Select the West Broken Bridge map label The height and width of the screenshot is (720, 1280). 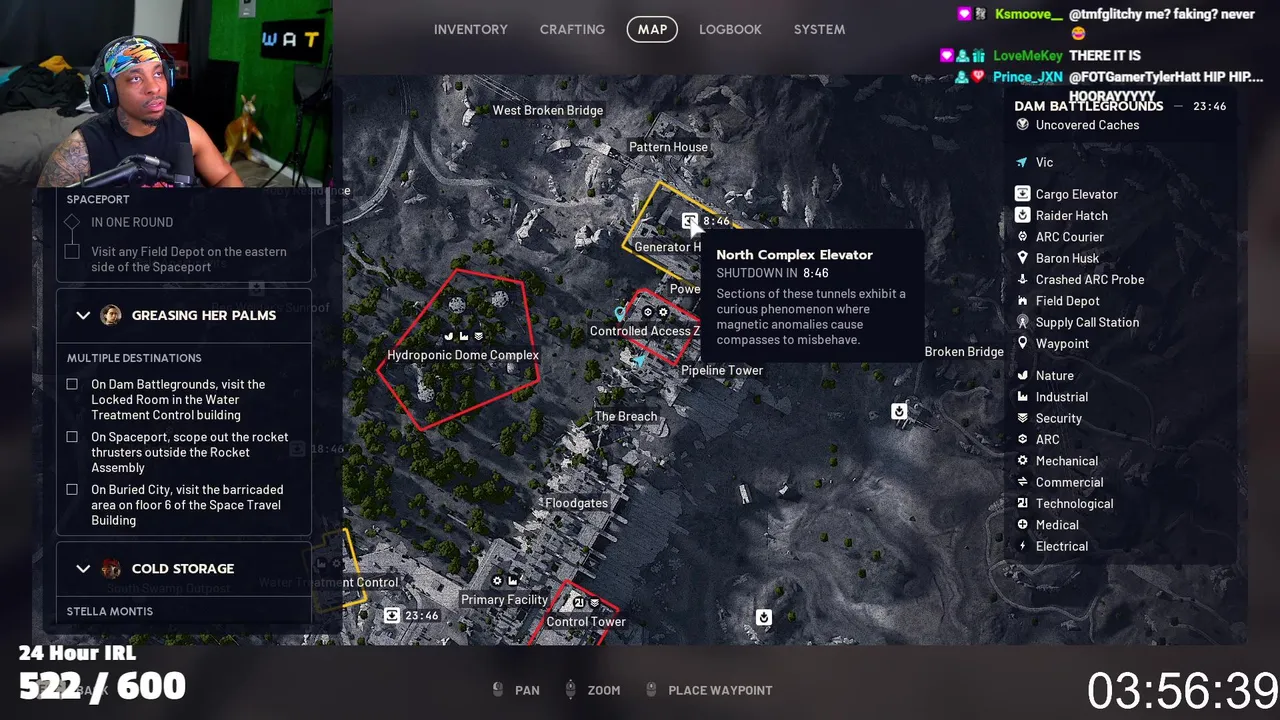(547, 110)
